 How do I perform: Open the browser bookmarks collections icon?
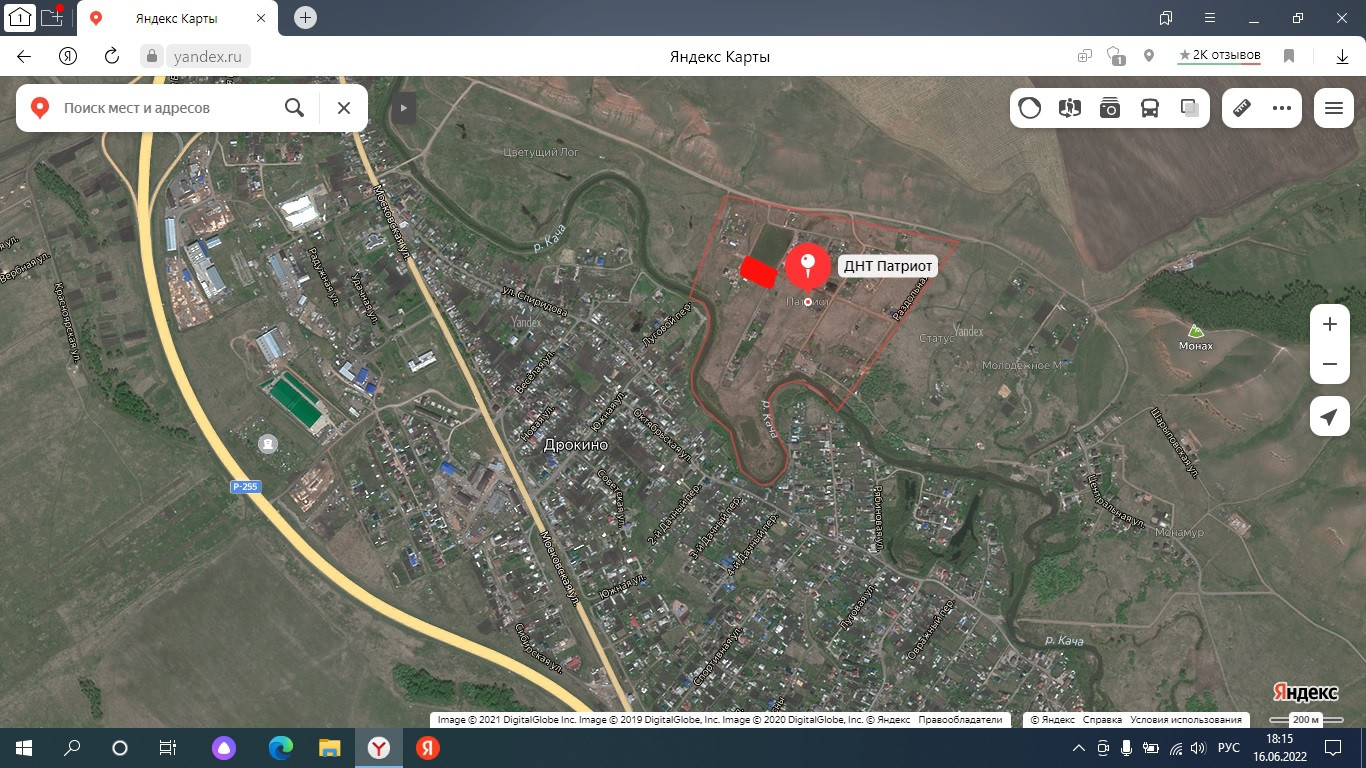[1166, 18]
